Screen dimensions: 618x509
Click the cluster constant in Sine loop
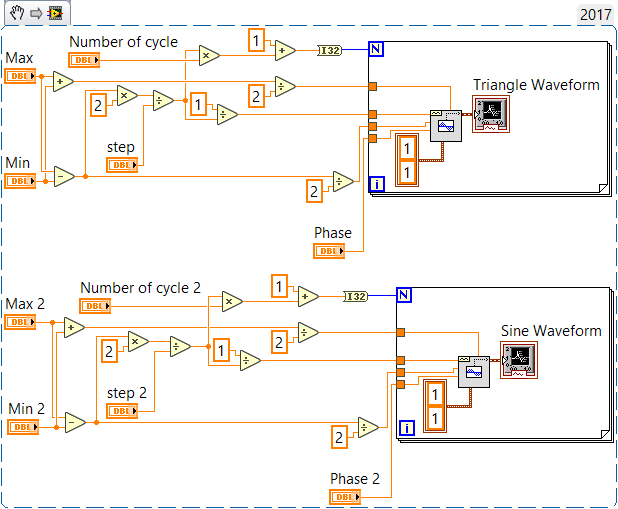435,406
